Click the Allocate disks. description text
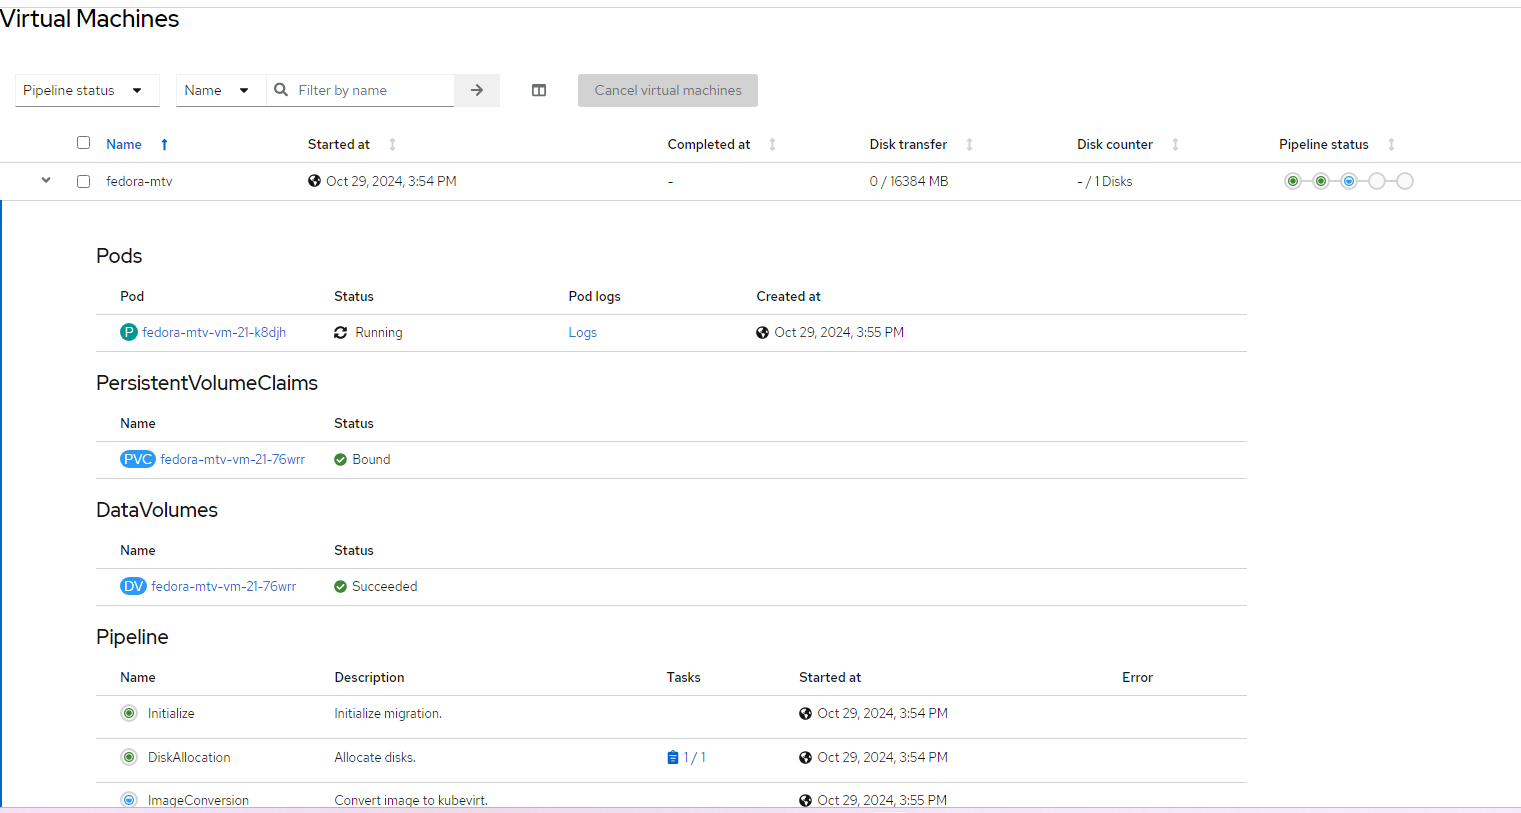Image resolution: width=1521 pixels, height=813 pixels. point(375,757)
